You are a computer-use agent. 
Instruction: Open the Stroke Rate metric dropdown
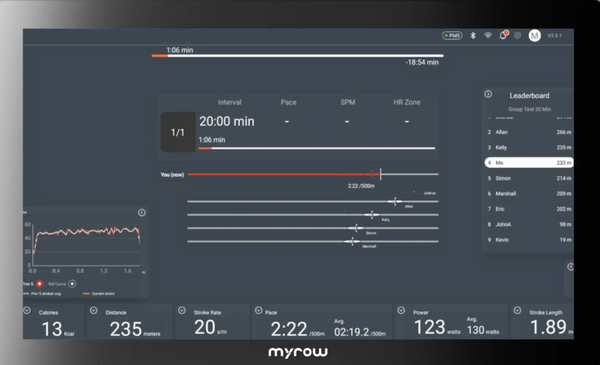click(182, 310)
